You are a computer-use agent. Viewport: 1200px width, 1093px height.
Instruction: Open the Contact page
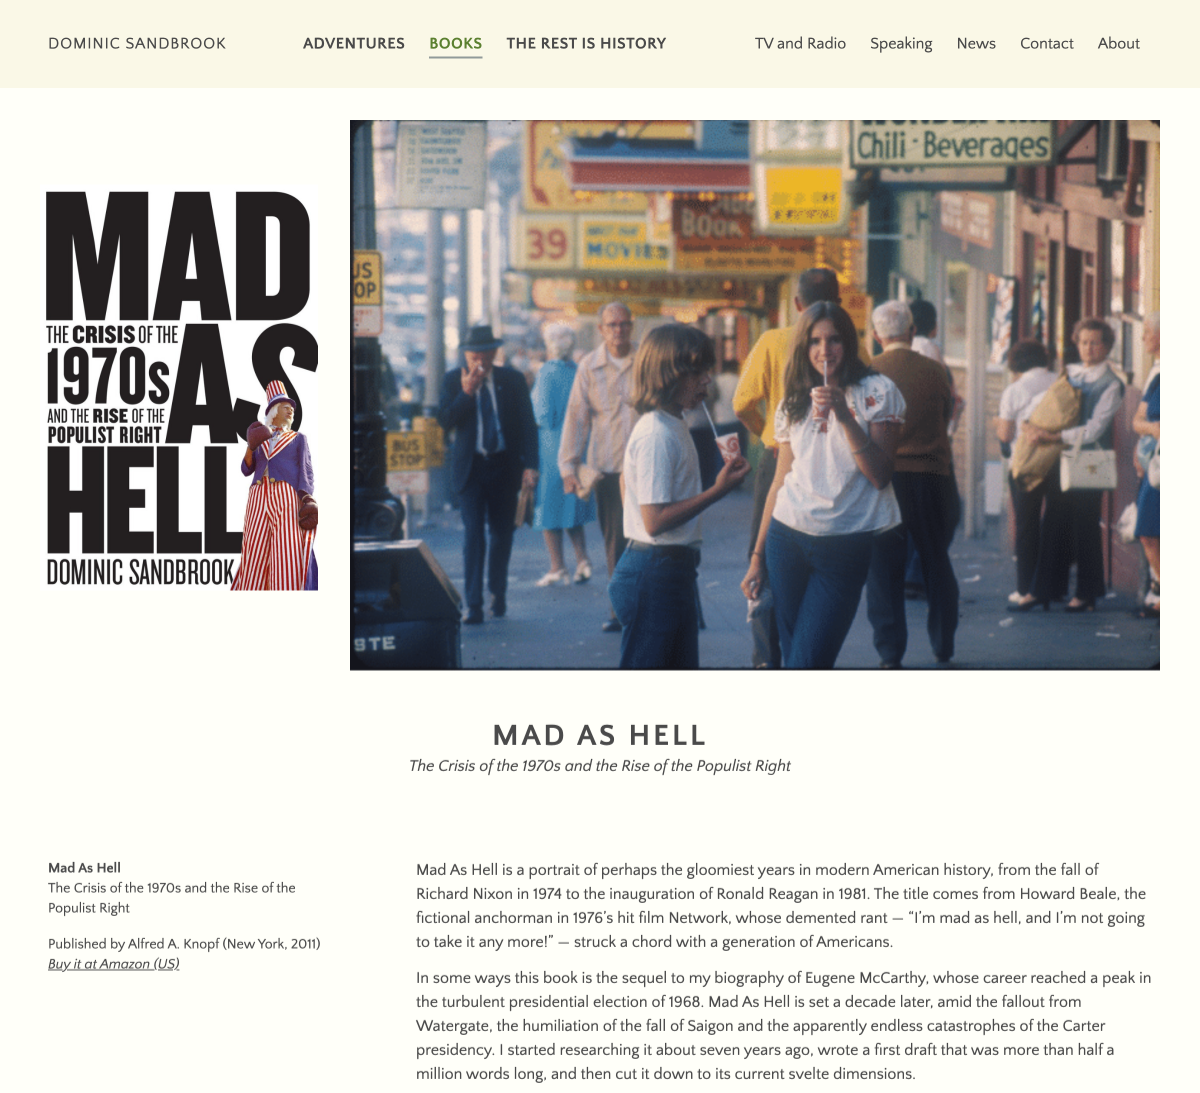(1047, 43)
